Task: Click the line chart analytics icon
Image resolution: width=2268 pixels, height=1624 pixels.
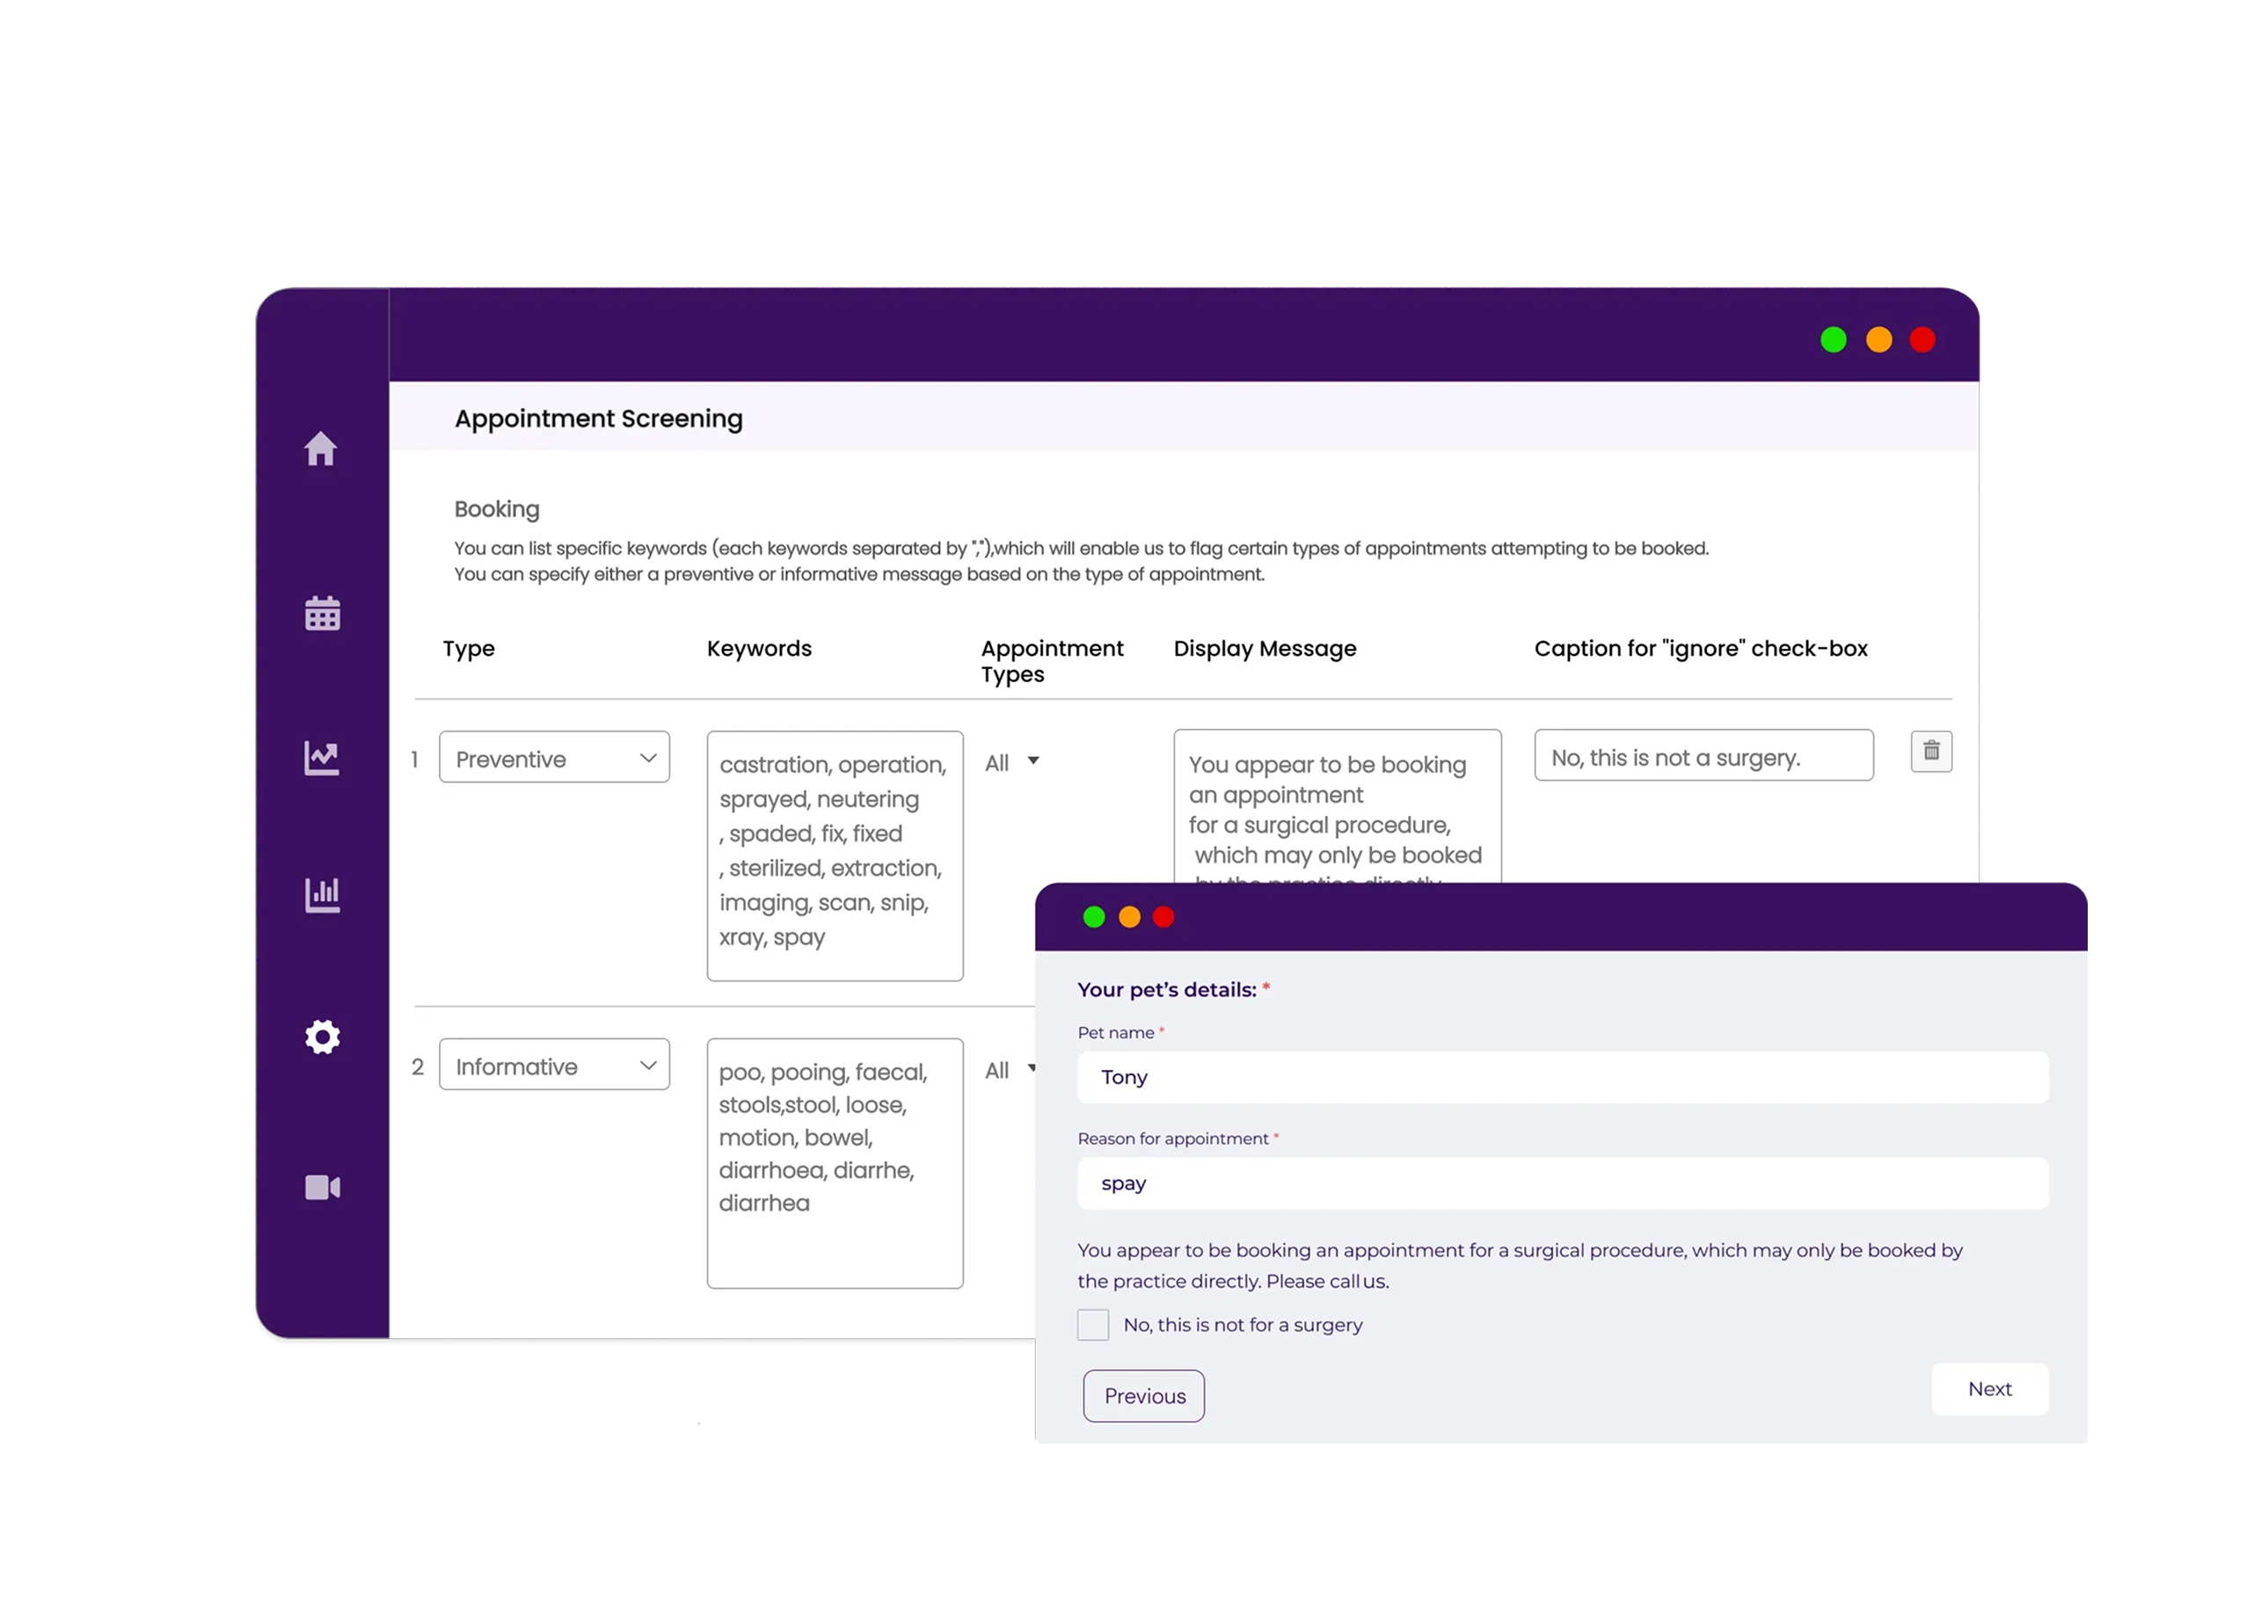Action: (322, 758)
